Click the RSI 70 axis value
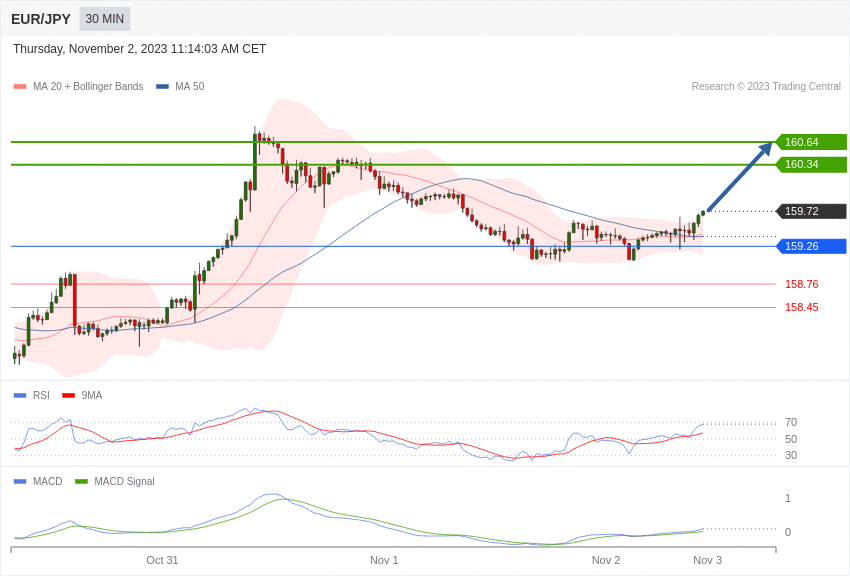 tap(791, 422)
